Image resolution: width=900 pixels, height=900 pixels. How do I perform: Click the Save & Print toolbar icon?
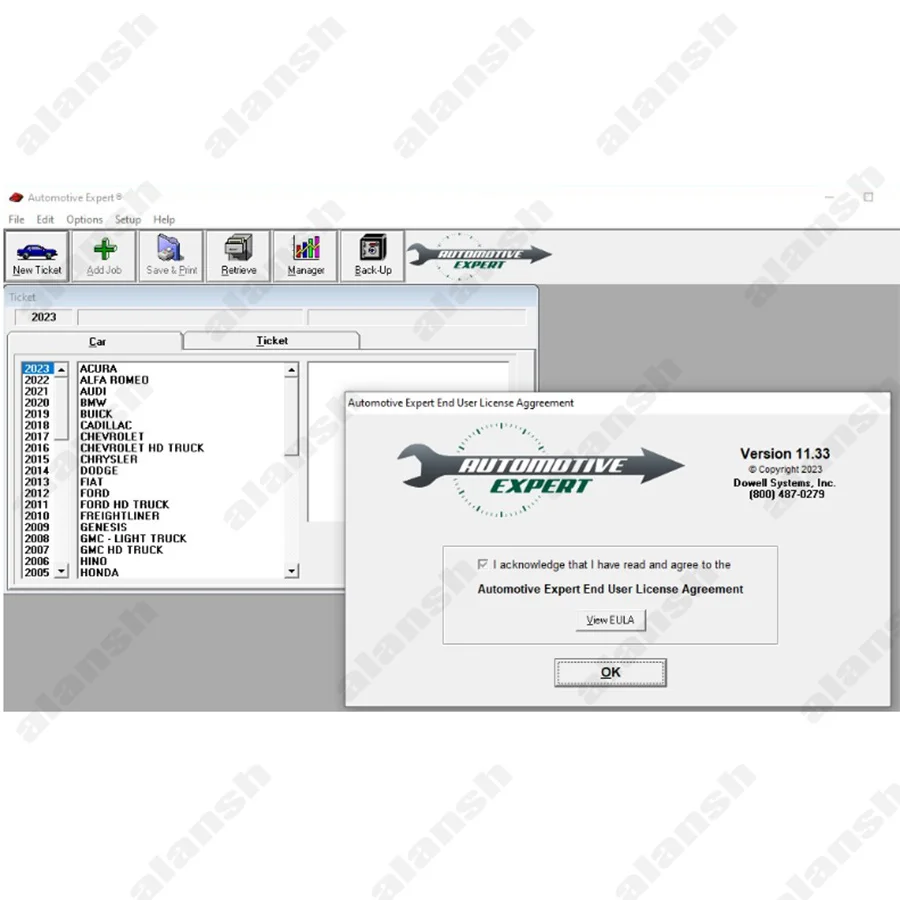pos(171,247)
